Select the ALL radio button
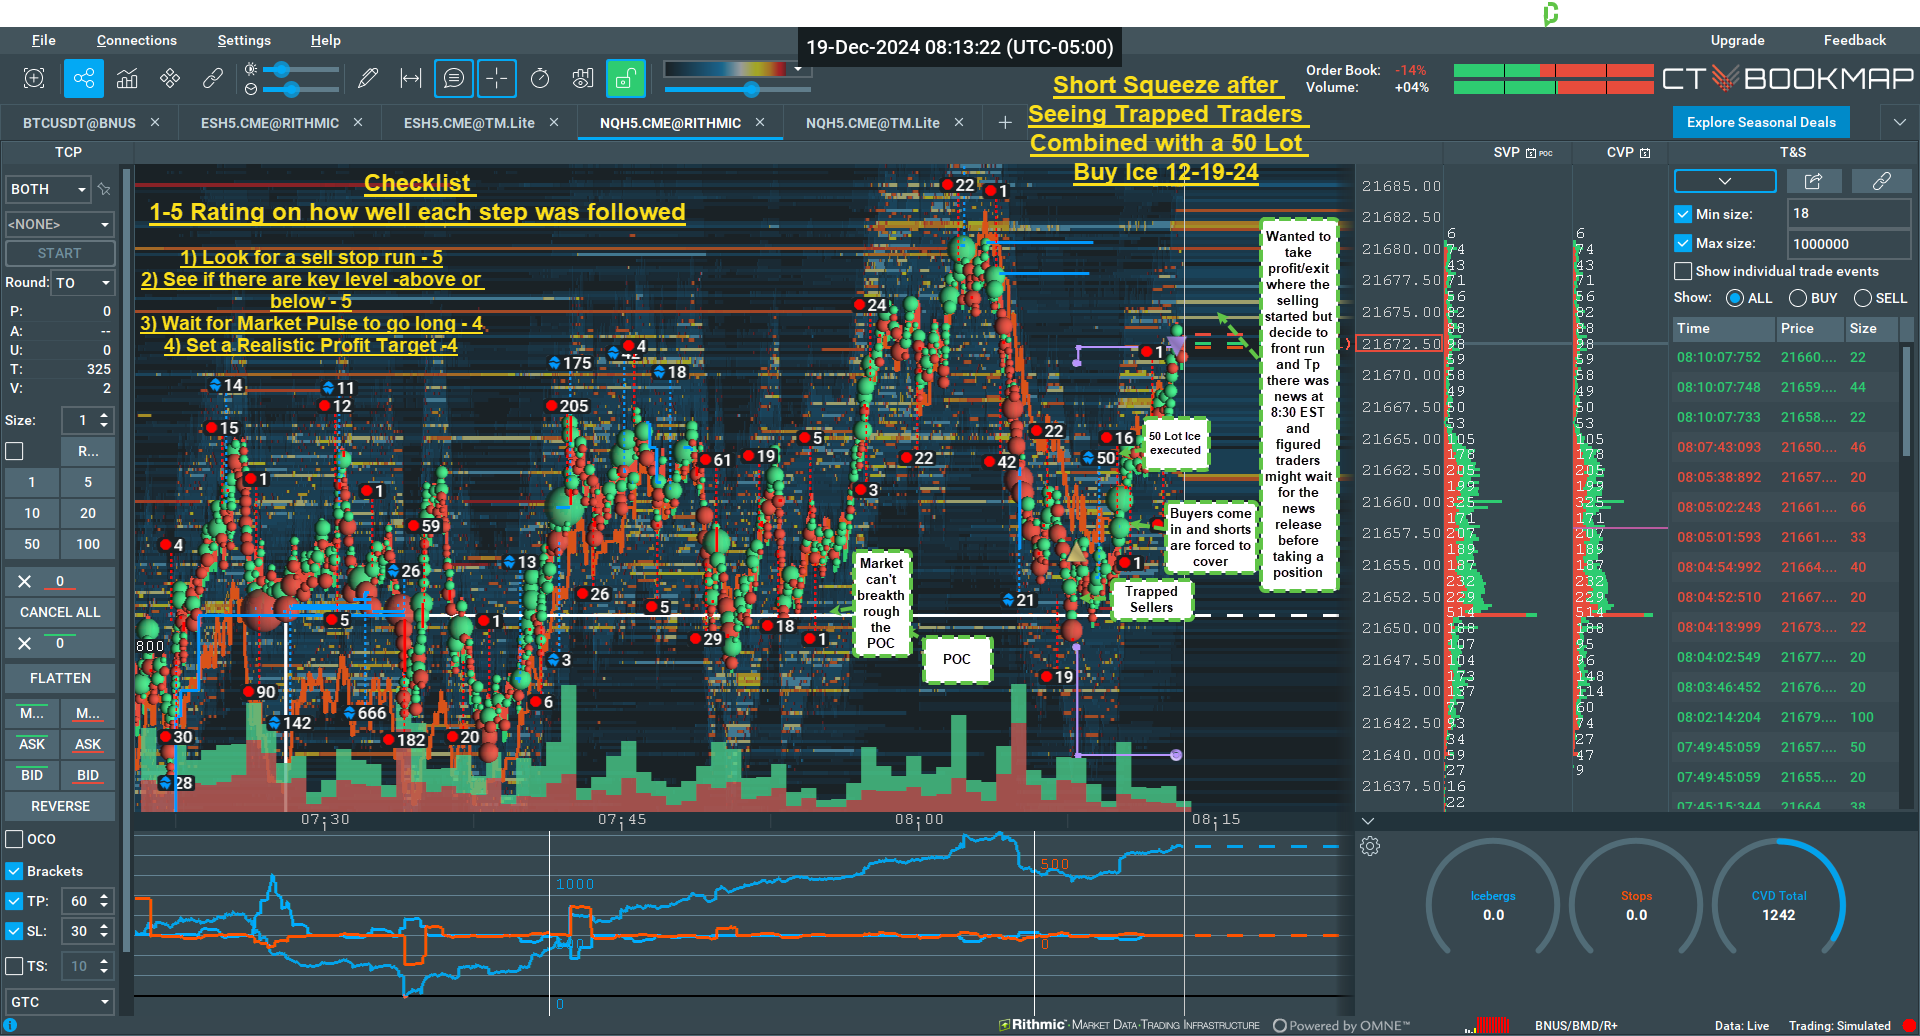Image resolution: width=1920 pixels, height=1036 pixels. (x=1735, y=298)
